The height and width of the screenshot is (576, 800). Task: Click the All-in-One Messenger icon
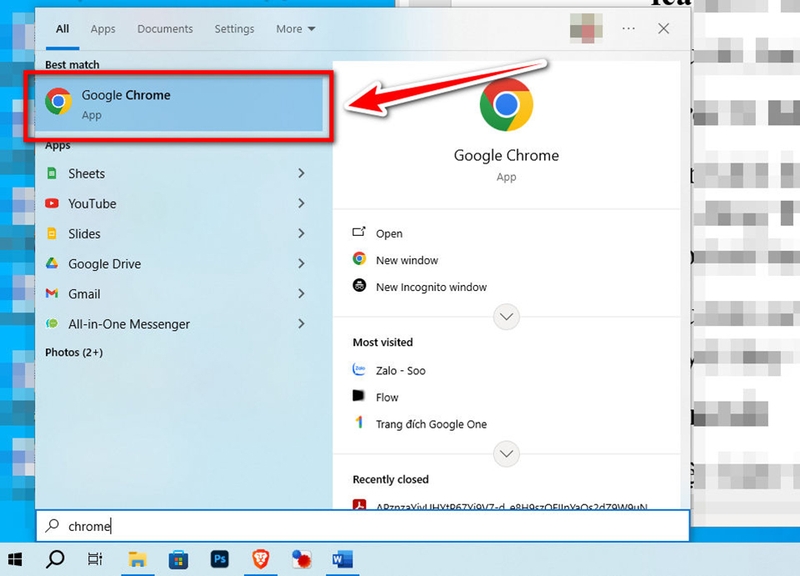(x=52, y=323)
